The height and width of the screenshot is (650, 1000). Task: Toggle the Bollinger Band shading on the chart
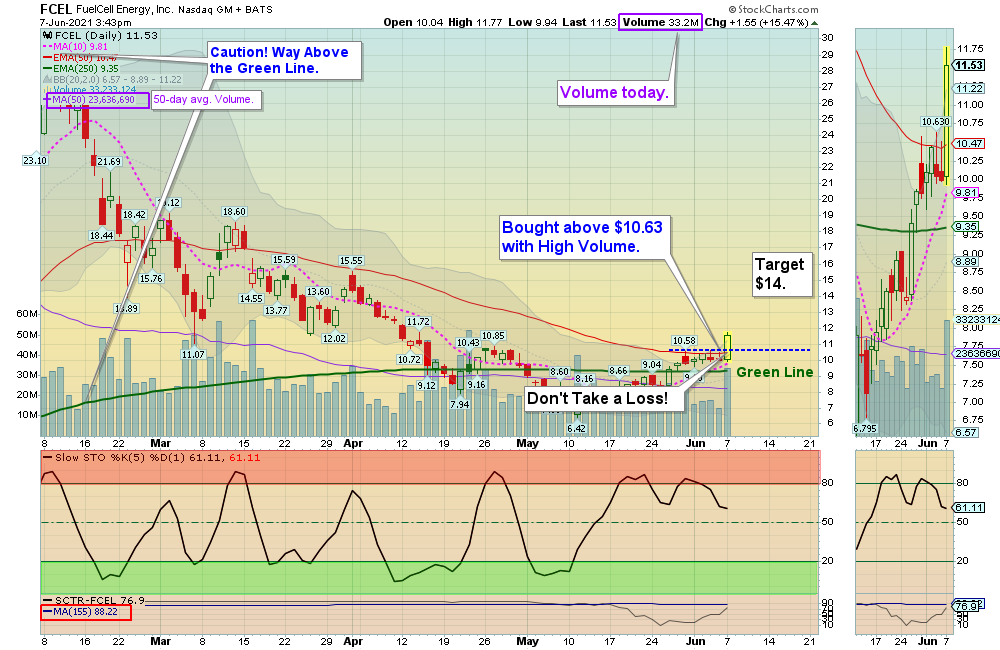[50, 79]
